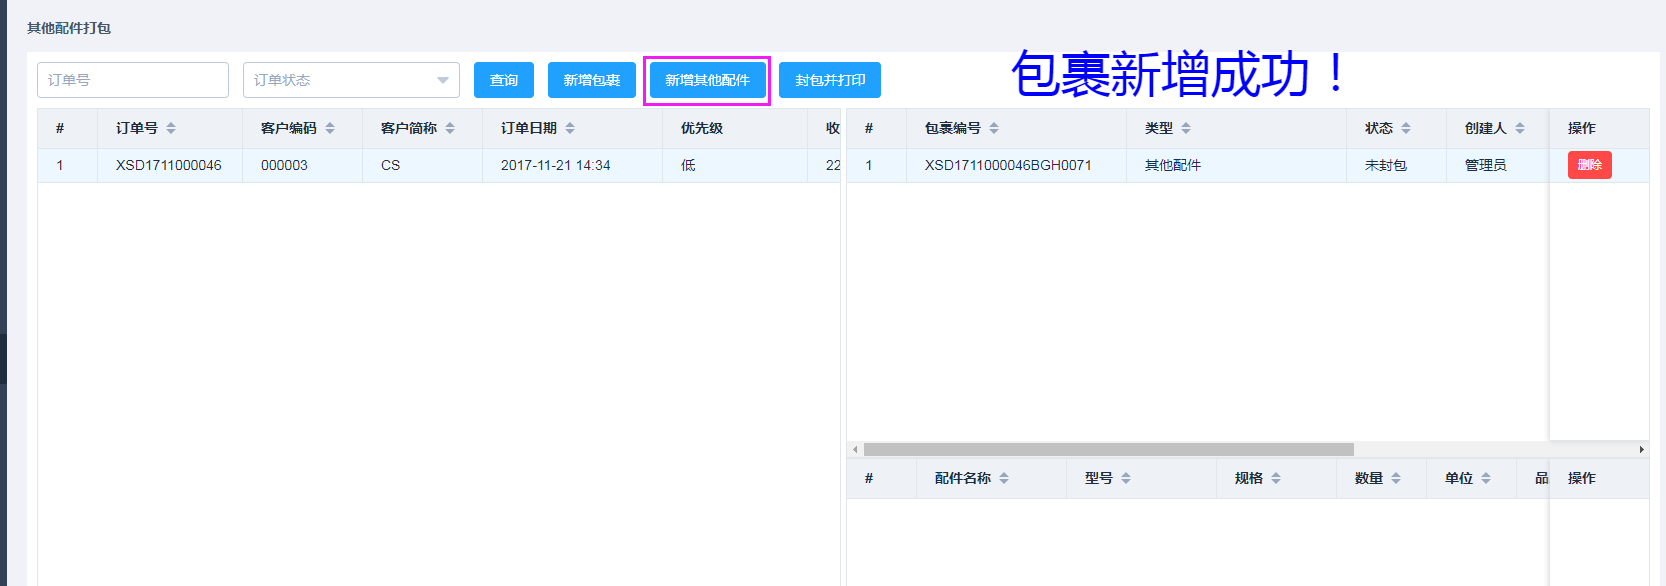
Task: Sort by 客户简称 column sort icon
Action: (450, 128)
